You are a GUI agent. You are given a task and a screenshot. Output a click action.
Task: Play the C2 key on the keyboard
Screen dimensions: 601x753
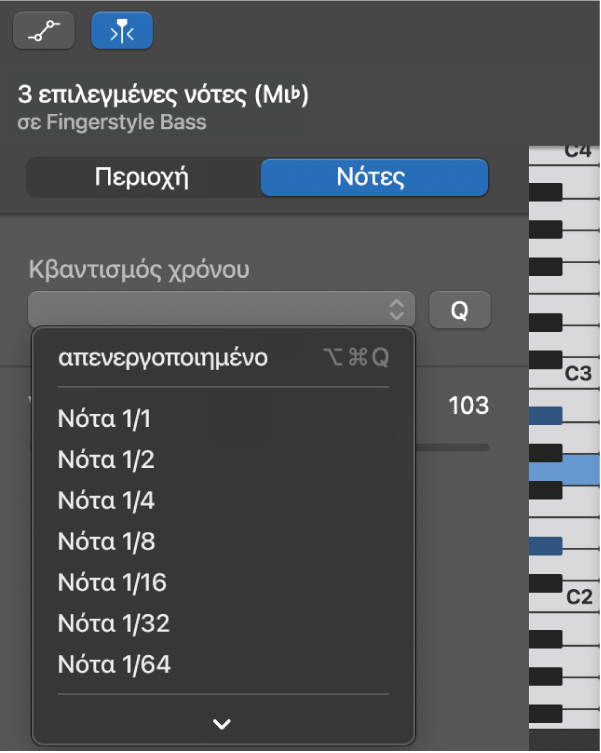click(x=580, y=597)
